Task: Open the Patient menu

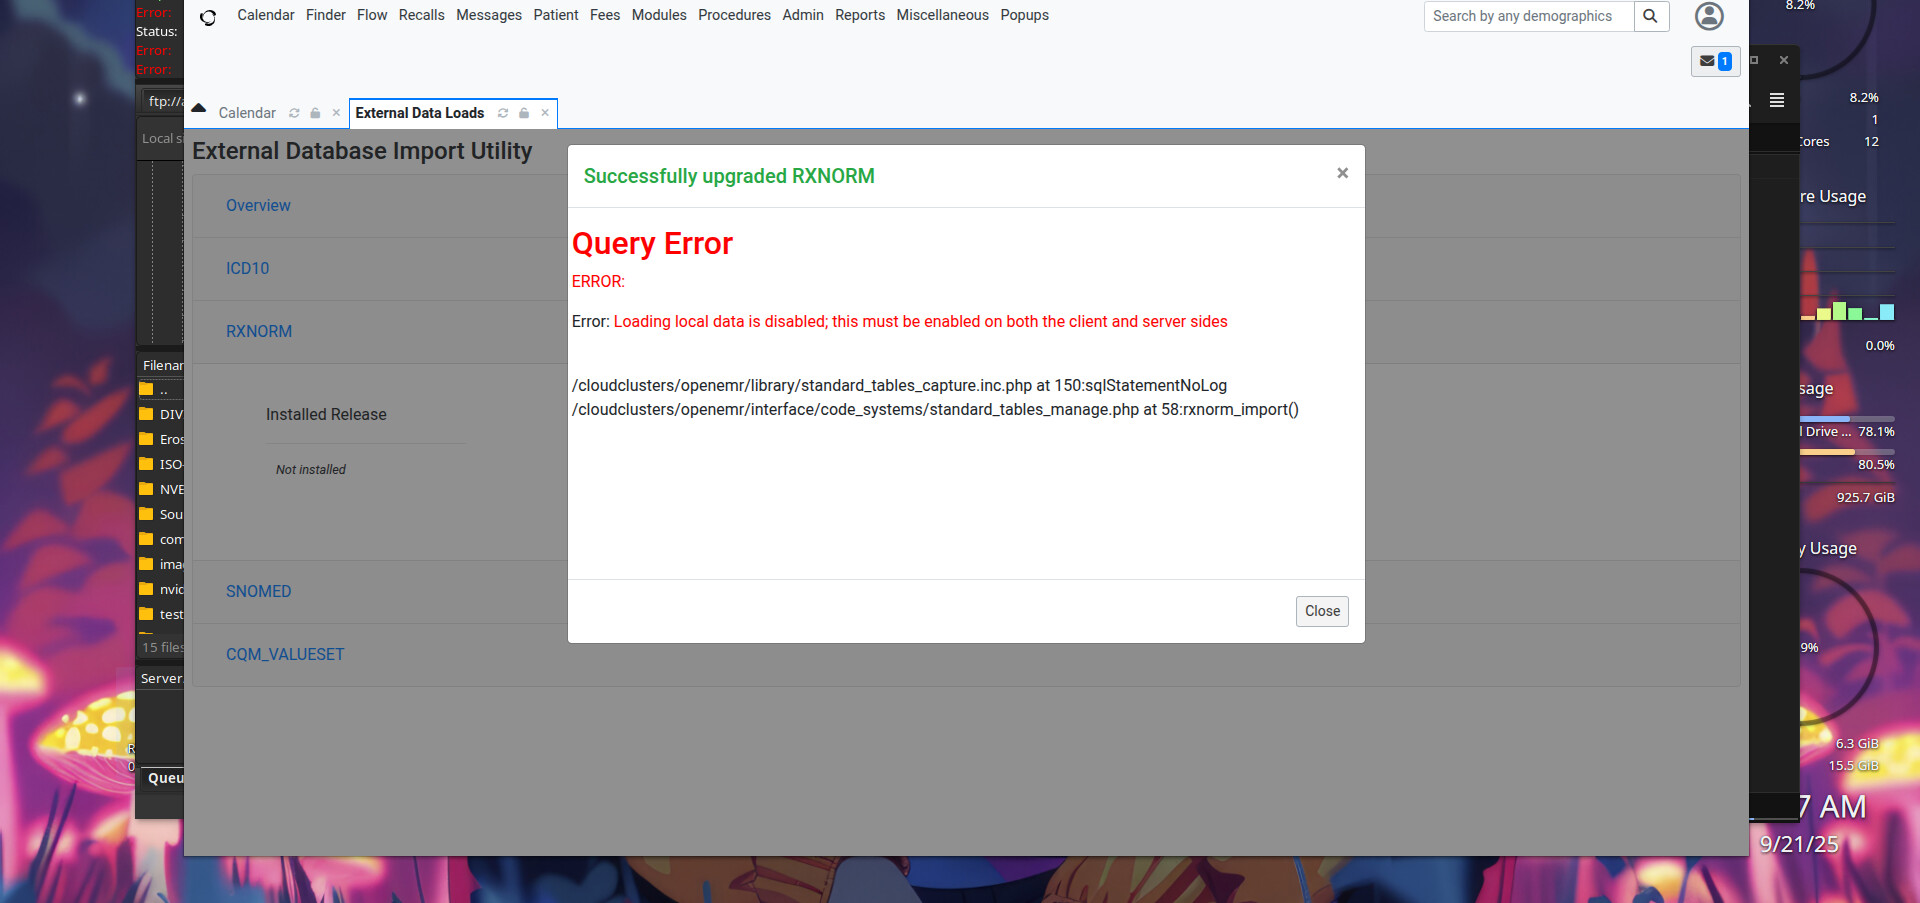Action: coord(555,15)
